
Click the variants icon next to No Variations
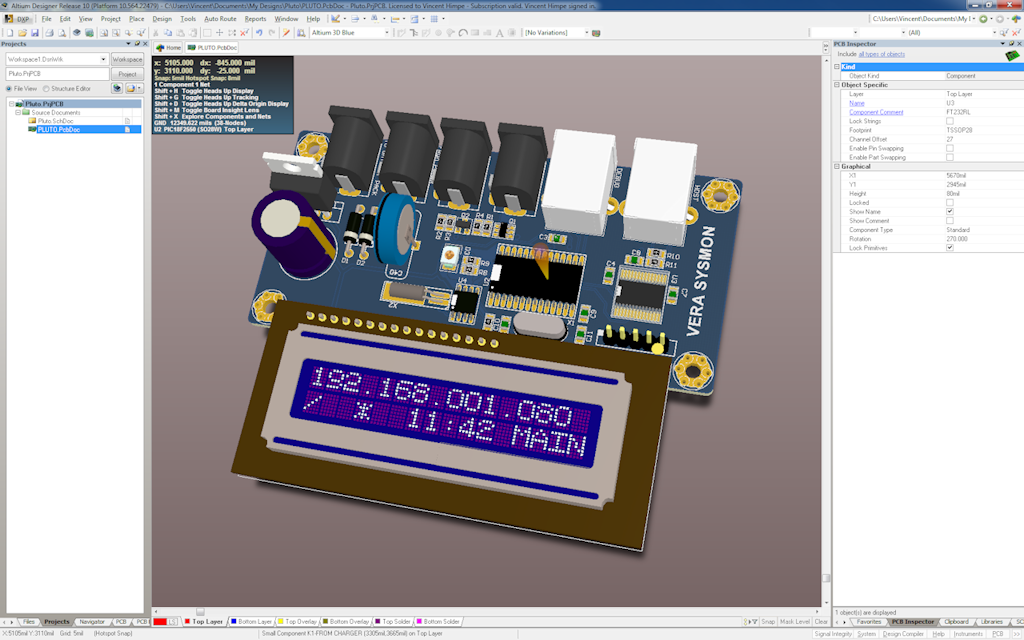(x=596, y=33)
